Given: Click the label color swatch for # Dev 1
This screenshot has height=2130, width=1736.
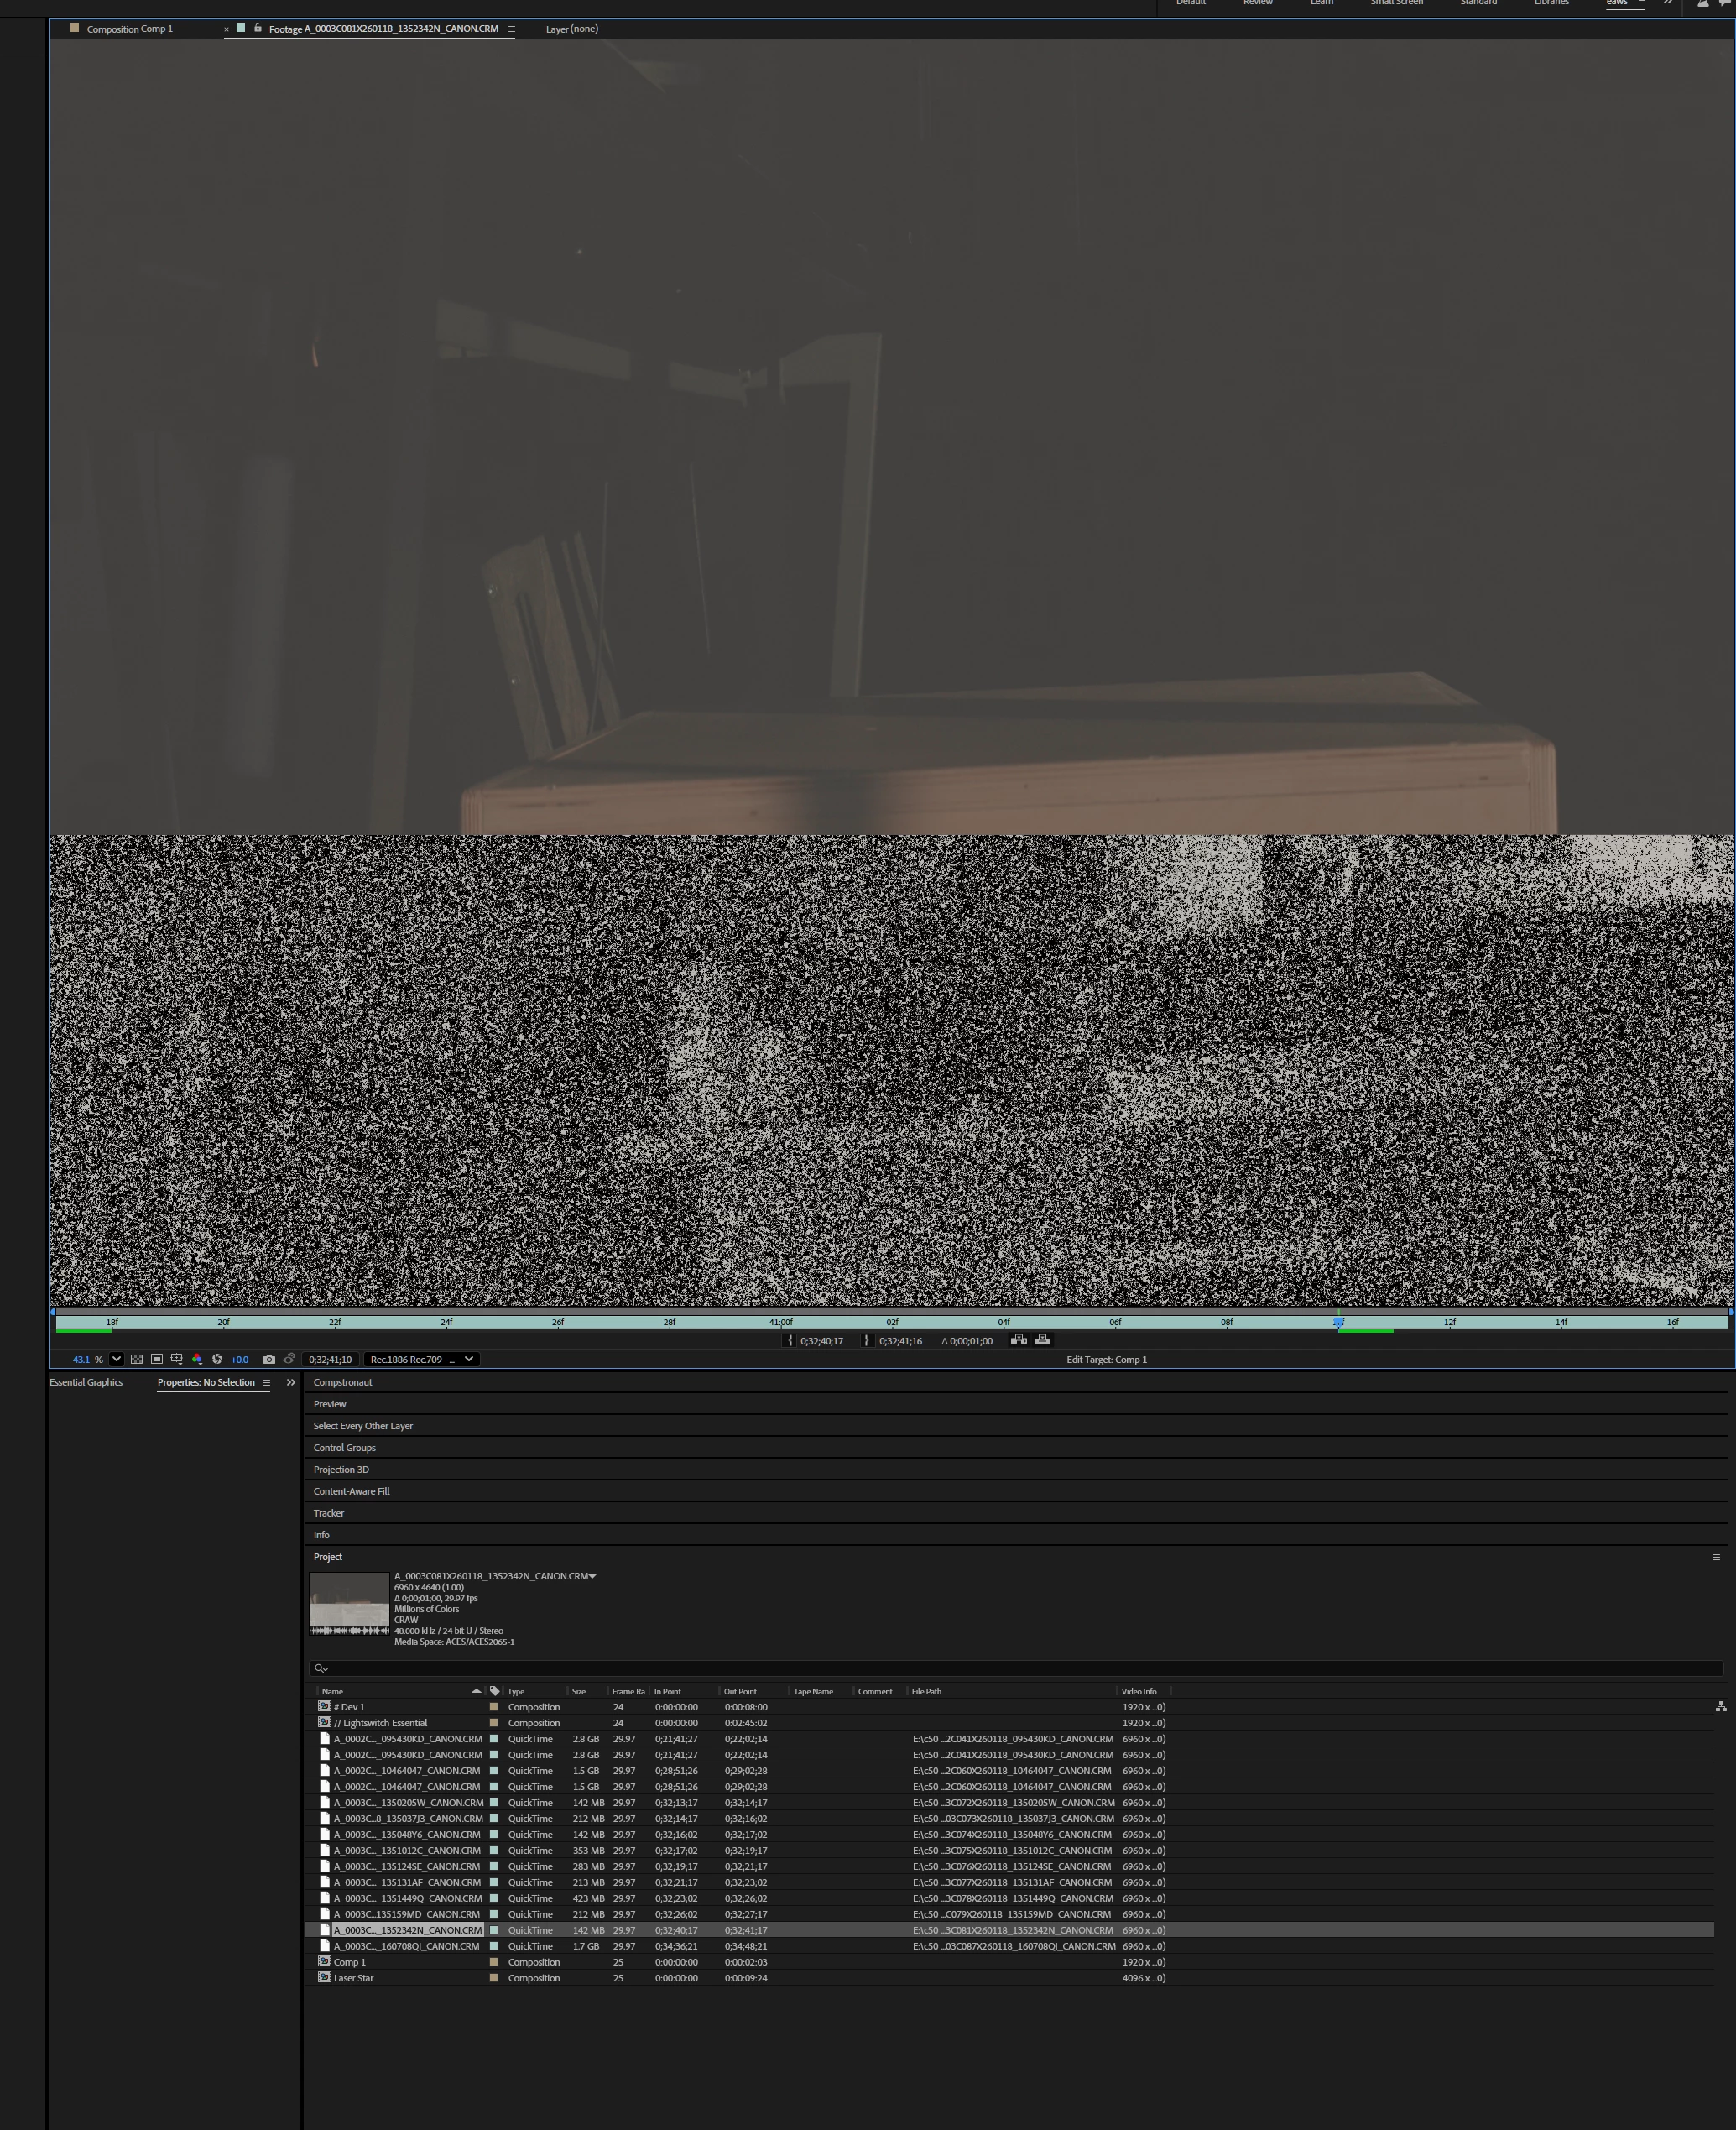Looking at the screenshot, I should pos(493,1707).
